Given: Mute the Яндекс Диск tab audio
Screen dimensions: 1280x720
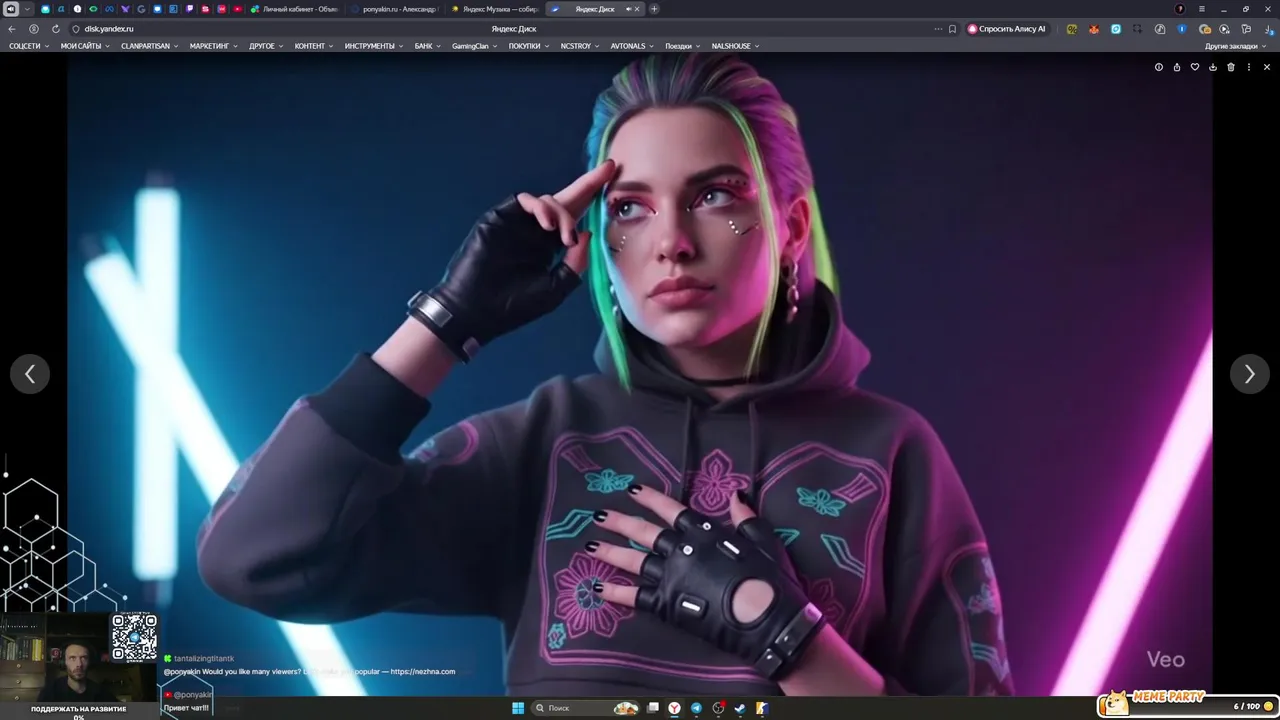Looking at the screenshot, I should 628,9.
